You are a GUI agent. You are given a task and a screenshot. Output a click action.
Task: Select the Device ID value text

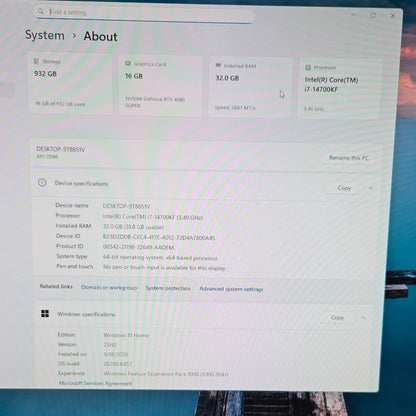(159, 237)
